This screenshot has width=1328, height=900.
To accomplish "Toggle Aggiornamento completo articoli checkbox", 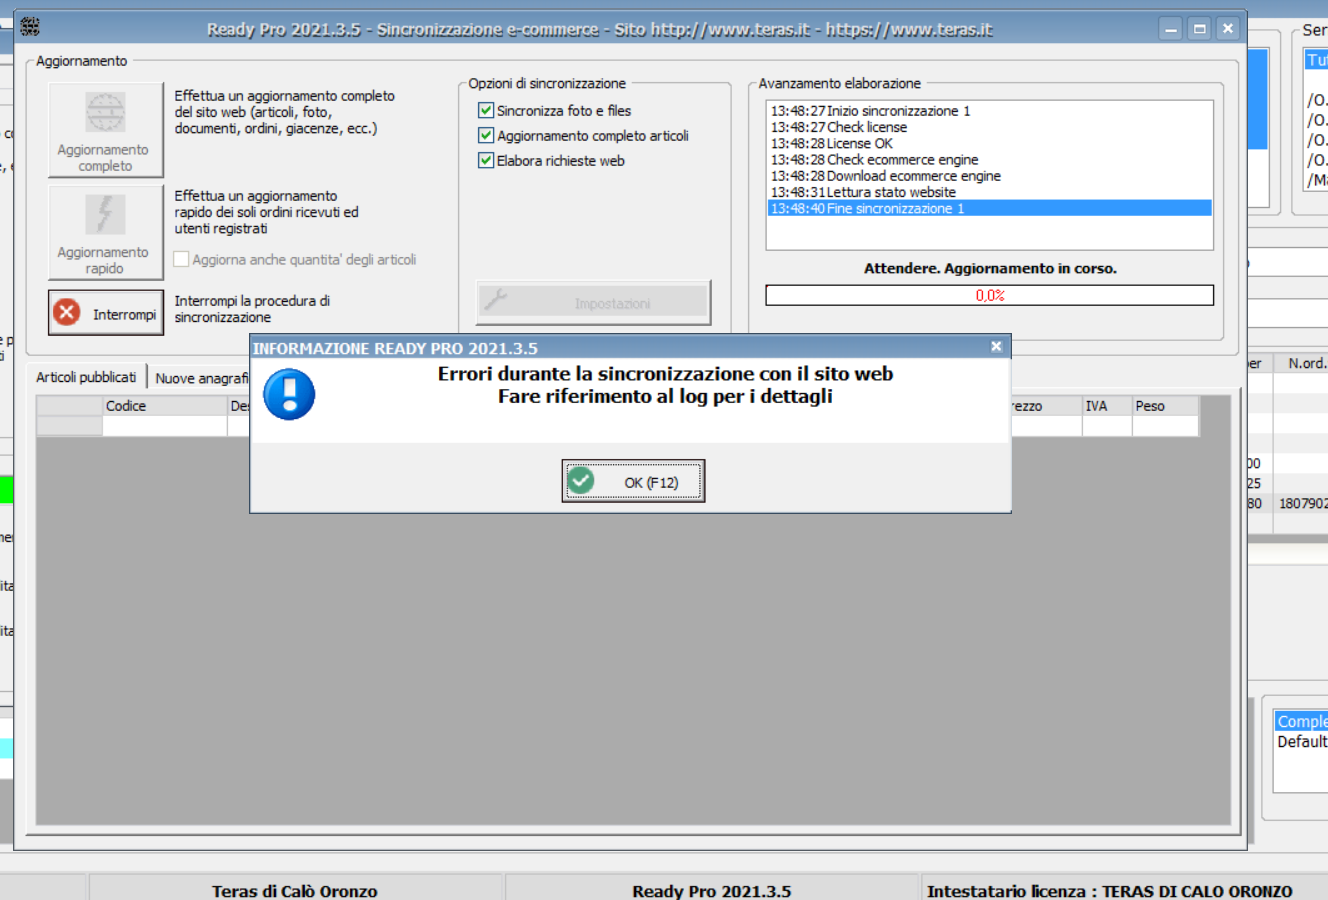I will (486, 135).
